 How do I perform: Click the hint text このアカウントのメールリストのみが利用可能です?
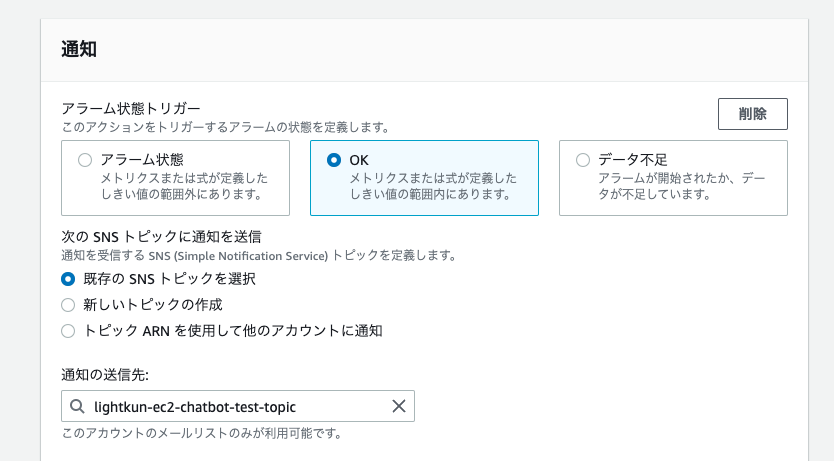point(202,433)
